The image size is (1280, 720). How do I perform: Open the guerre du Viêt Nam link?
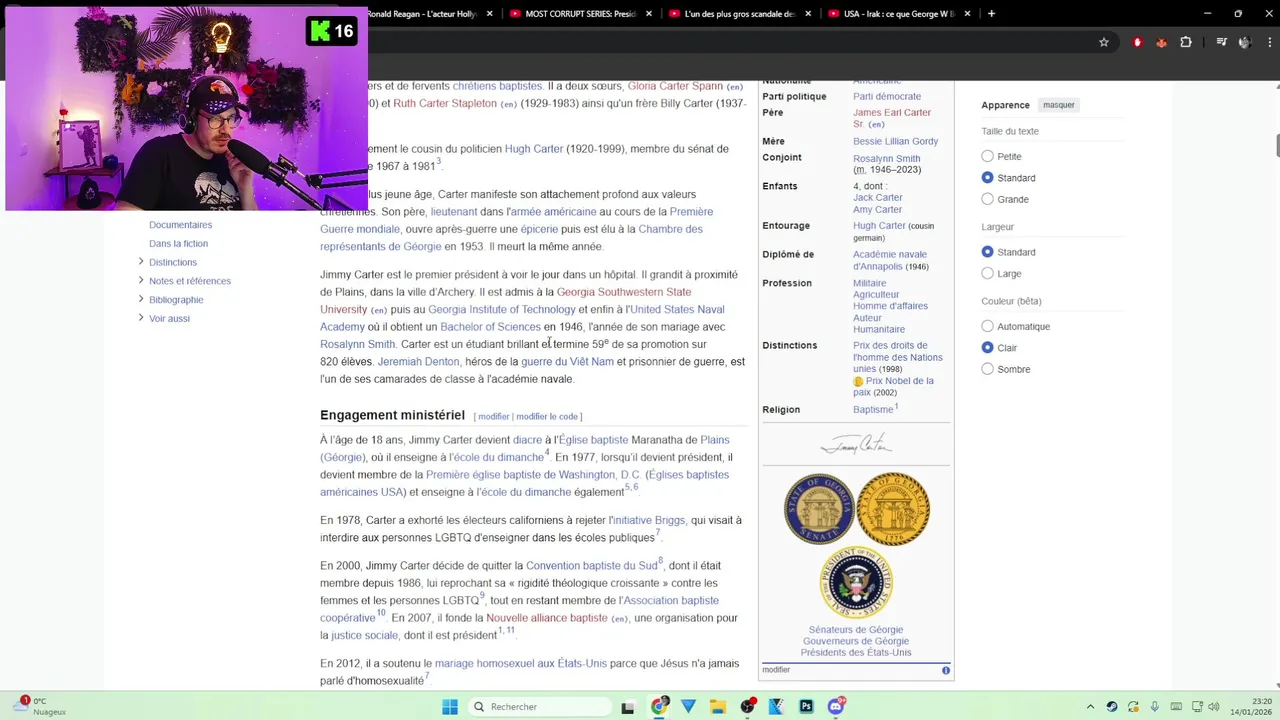567,362
